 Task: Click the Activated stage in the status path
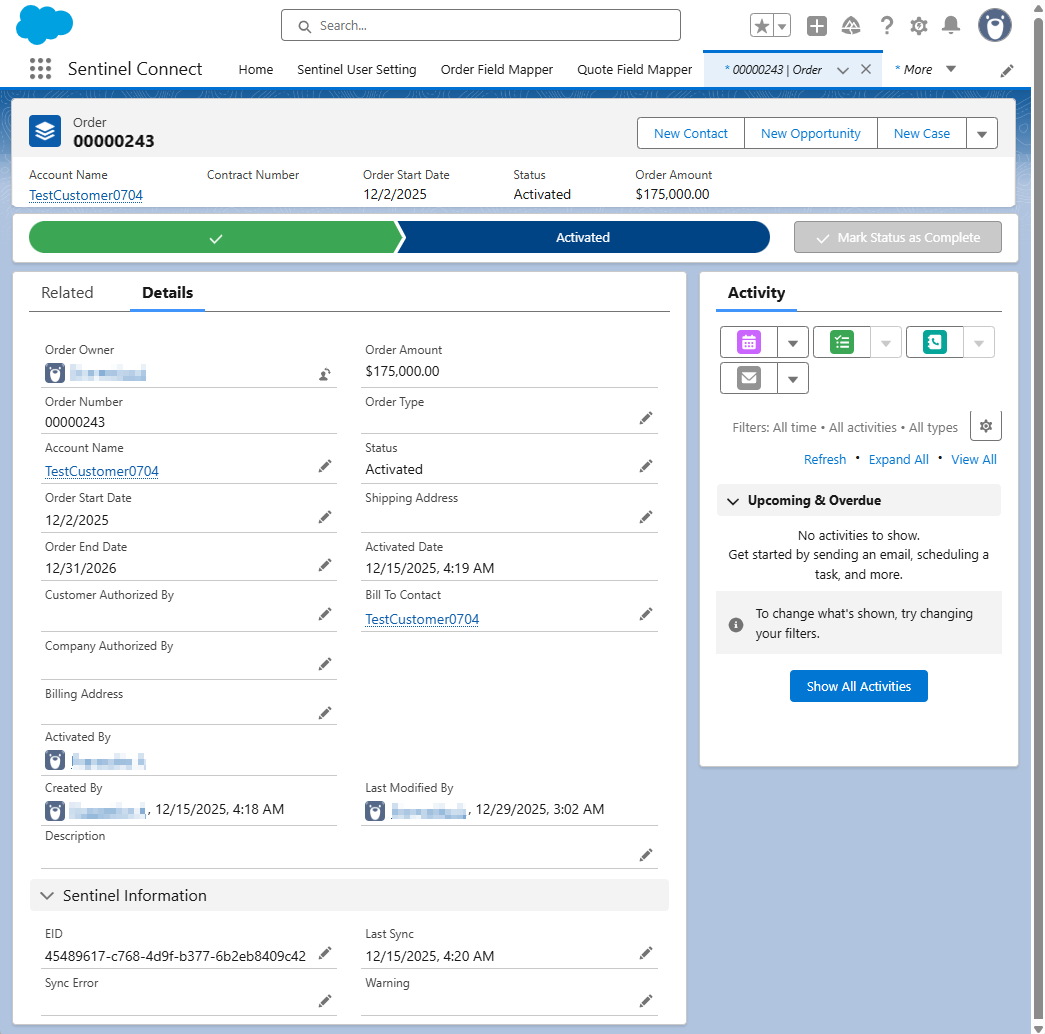(x=583, y=238)
